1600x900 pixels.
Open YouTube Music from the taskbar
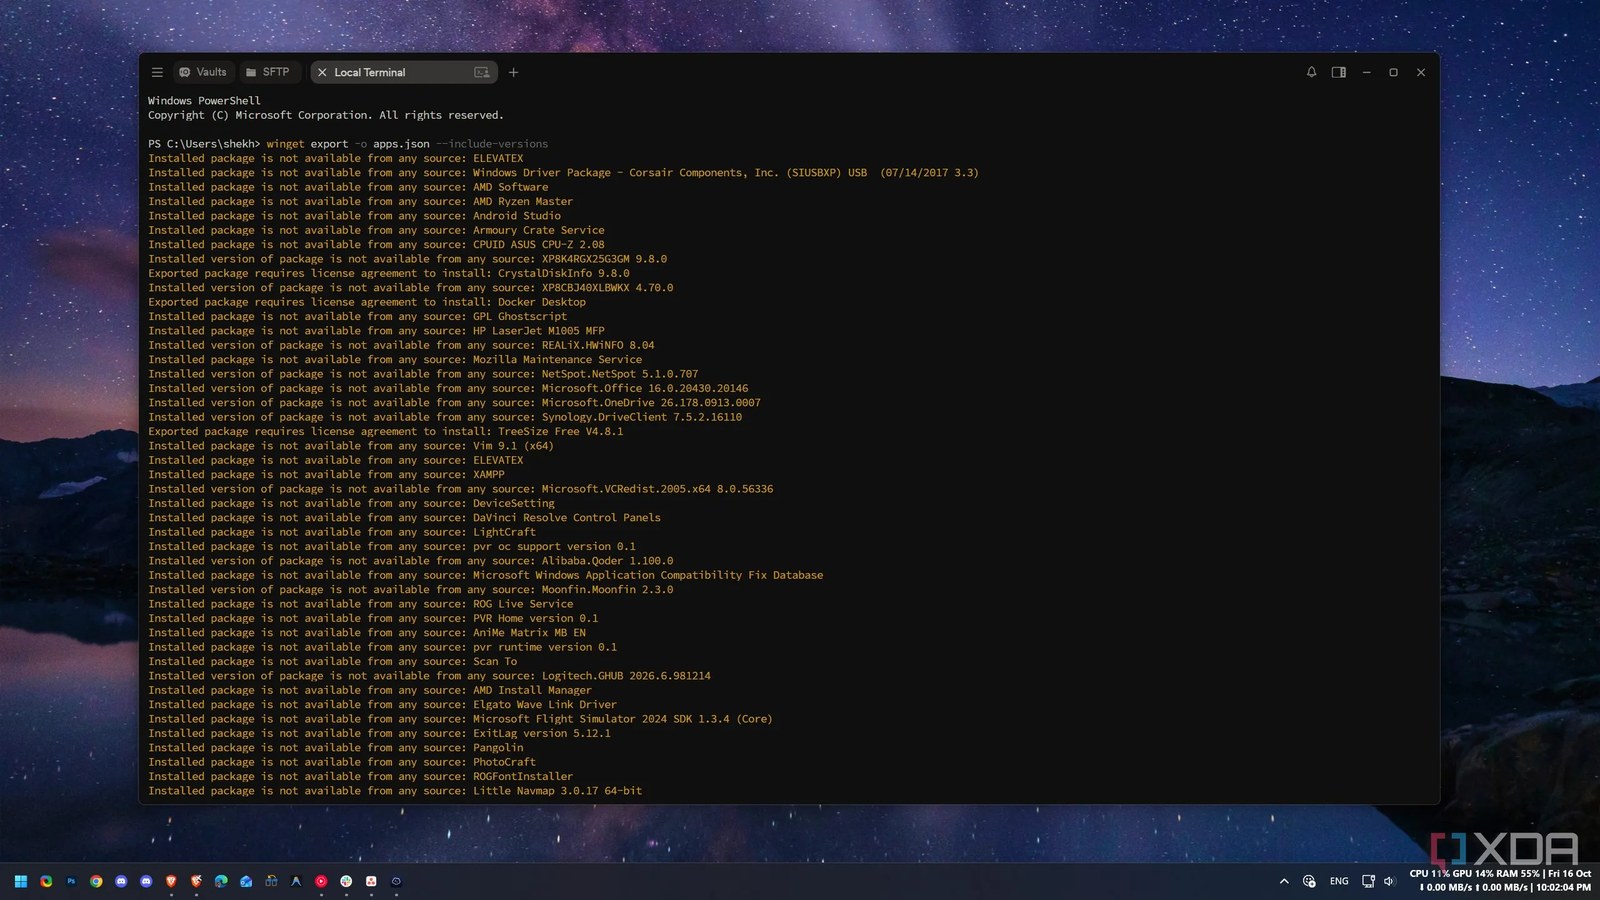coord(321,881)
